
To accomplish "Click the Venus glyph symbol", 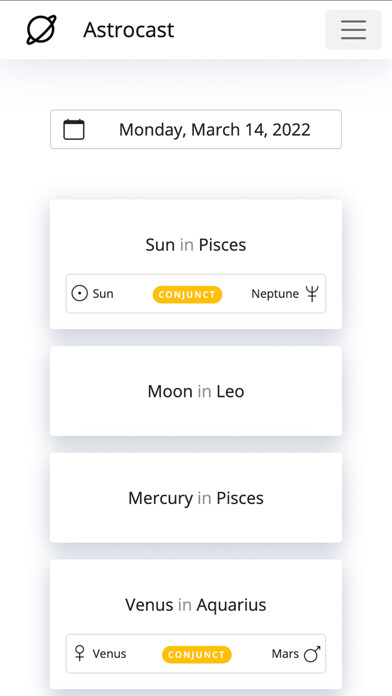I will pos(80,653).
